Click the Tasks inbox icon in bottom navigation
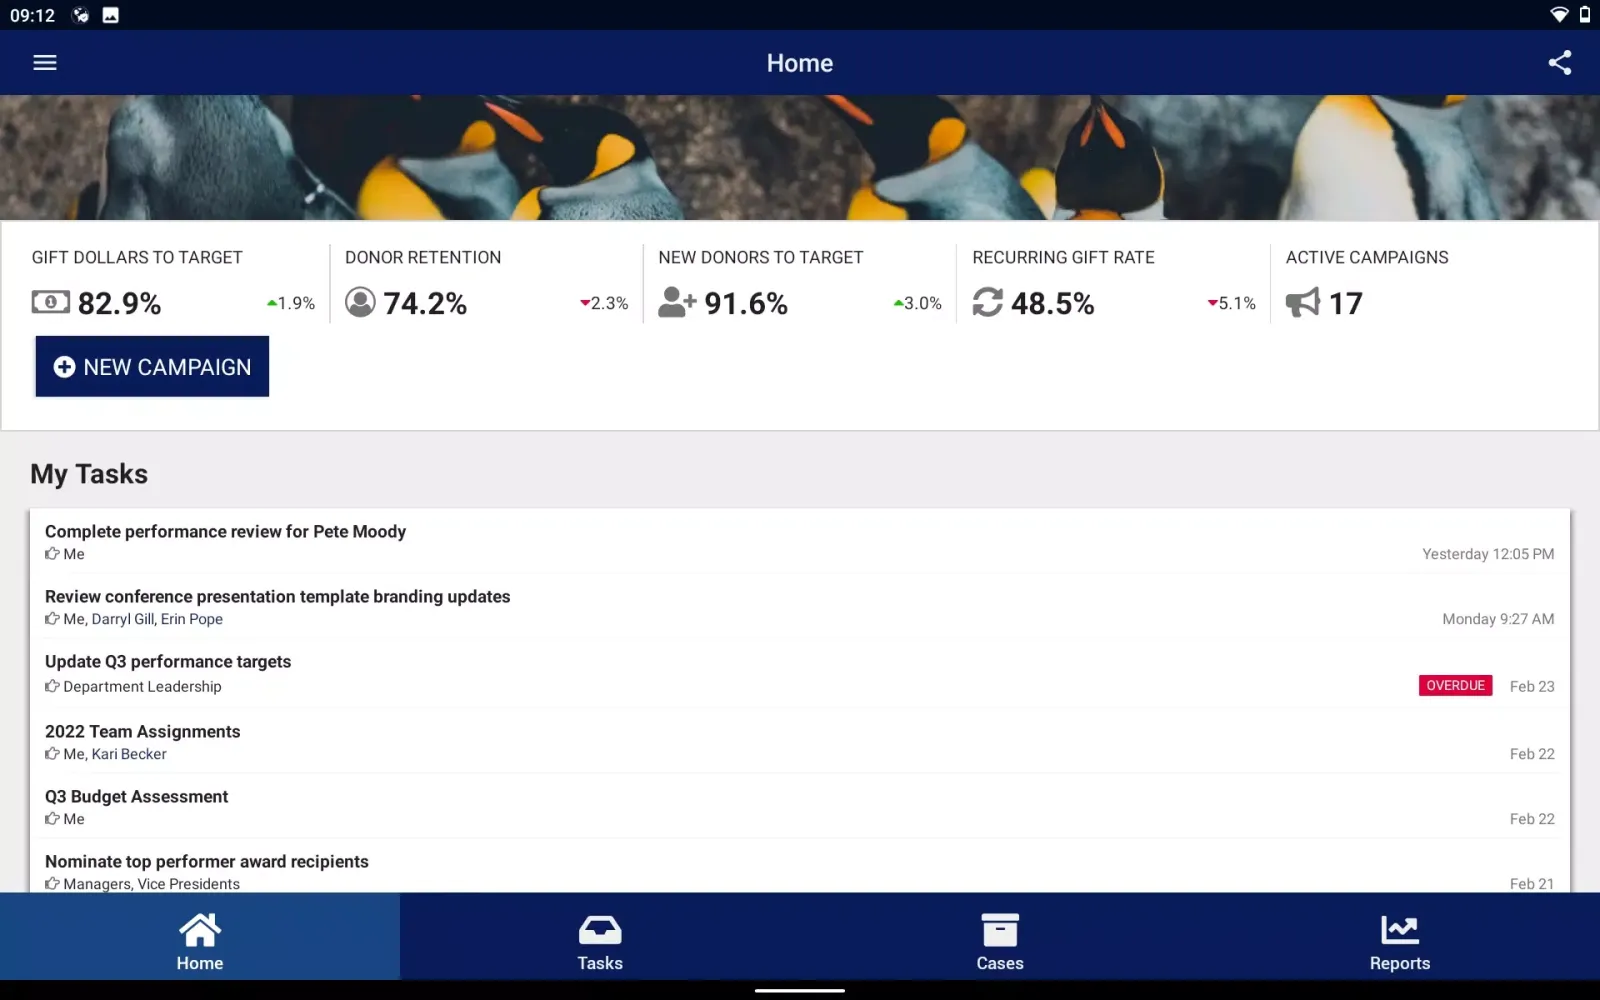The height and width of the screenshot is (1000, 1600). pos(599,931)
